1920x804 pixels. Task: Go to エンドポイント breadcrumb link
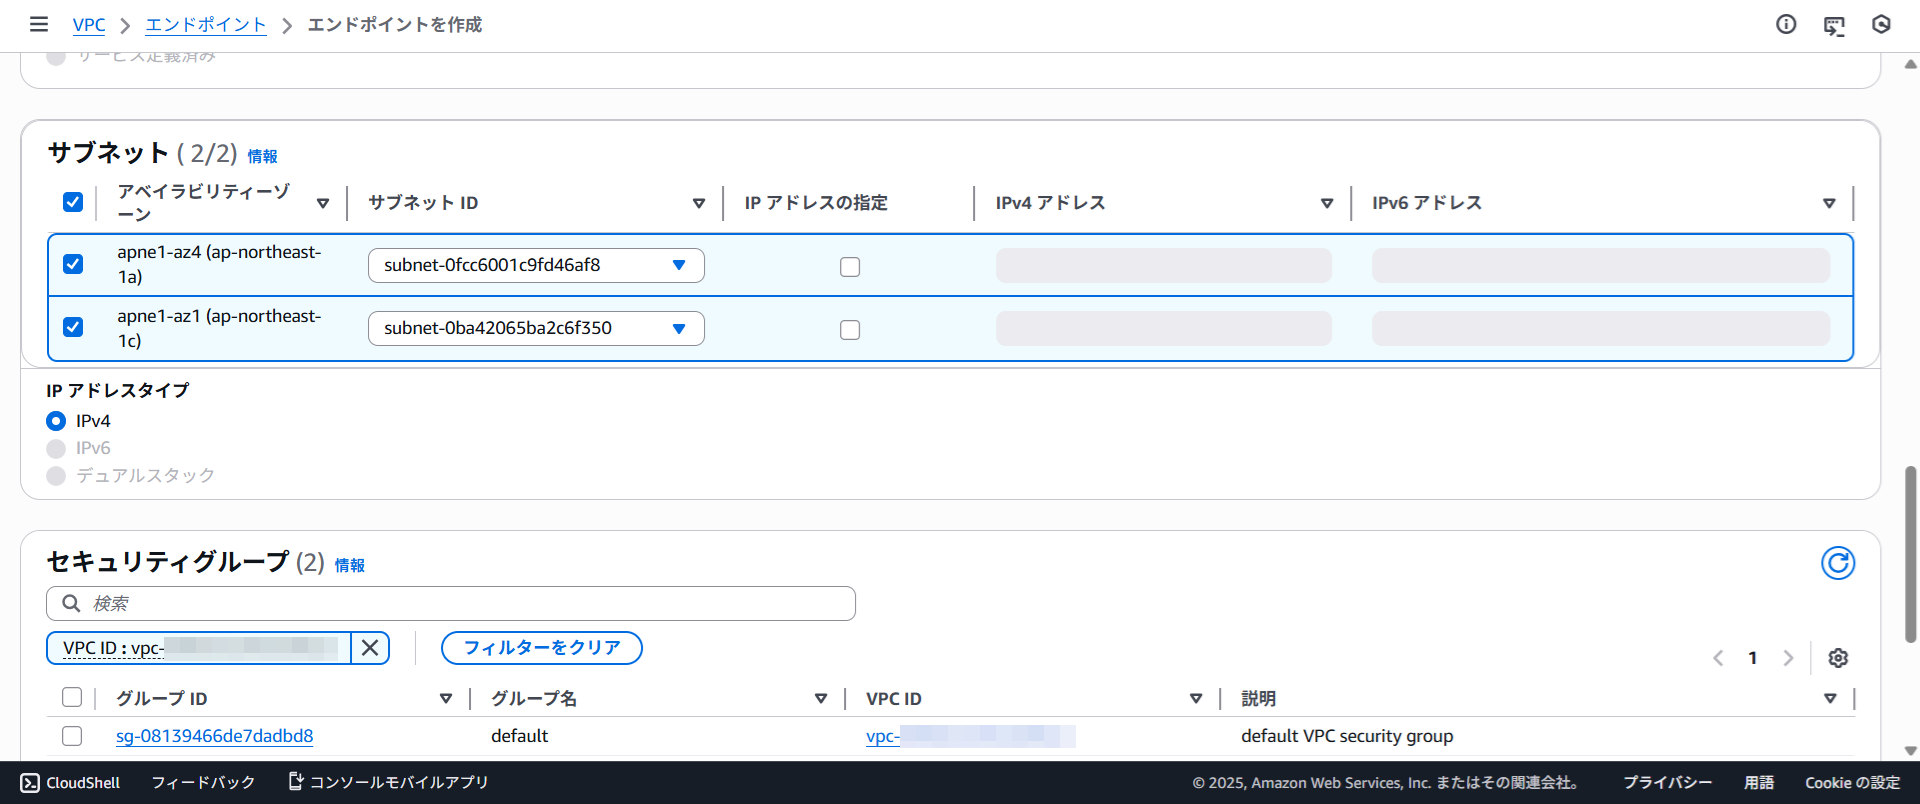pyautogui.click(x=206, y=25)
